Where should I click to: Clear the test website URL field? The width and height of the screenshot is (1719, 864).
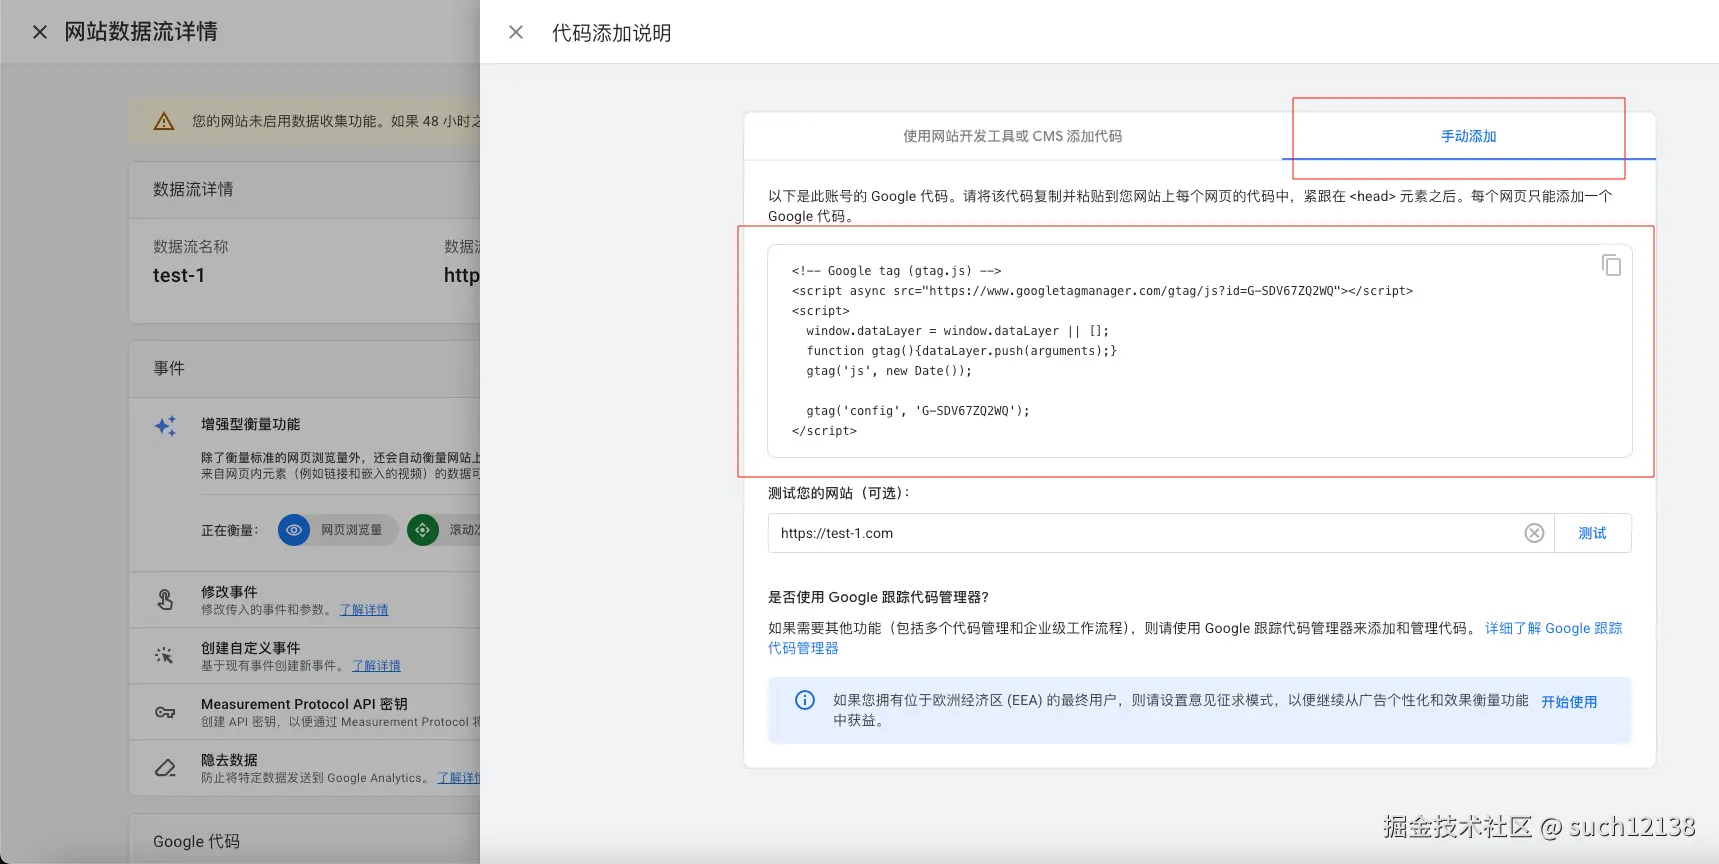(x=1534, y=533)
